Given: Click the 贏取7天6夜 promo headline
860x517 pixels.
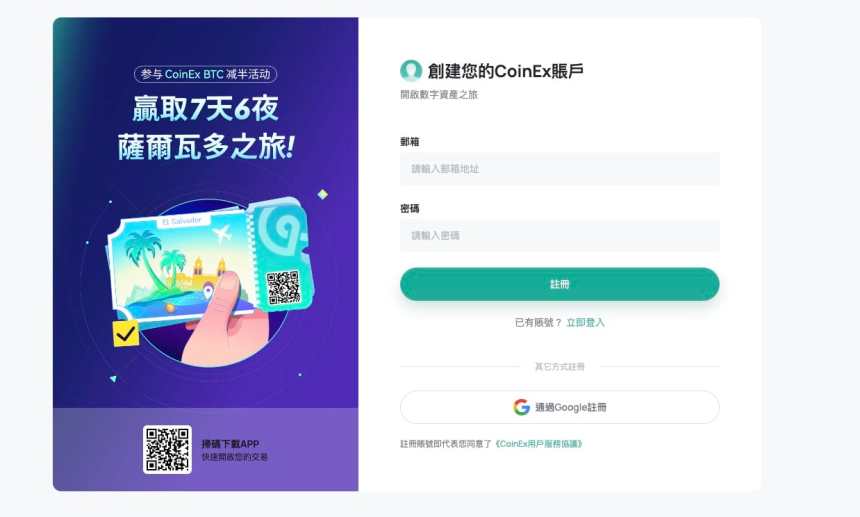Looking at the screenshot, I should [x=206, y=109].
